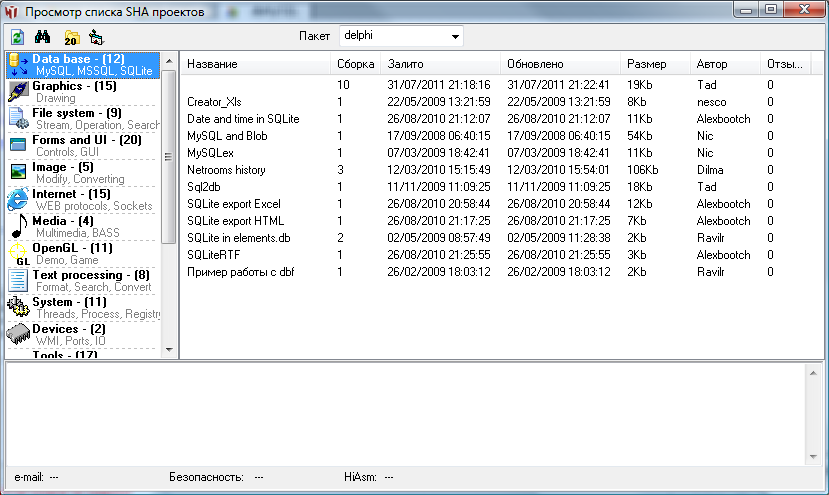Sort list by the Автор column
This screenshot has width=829, height=495.
(x=724, y=64)
